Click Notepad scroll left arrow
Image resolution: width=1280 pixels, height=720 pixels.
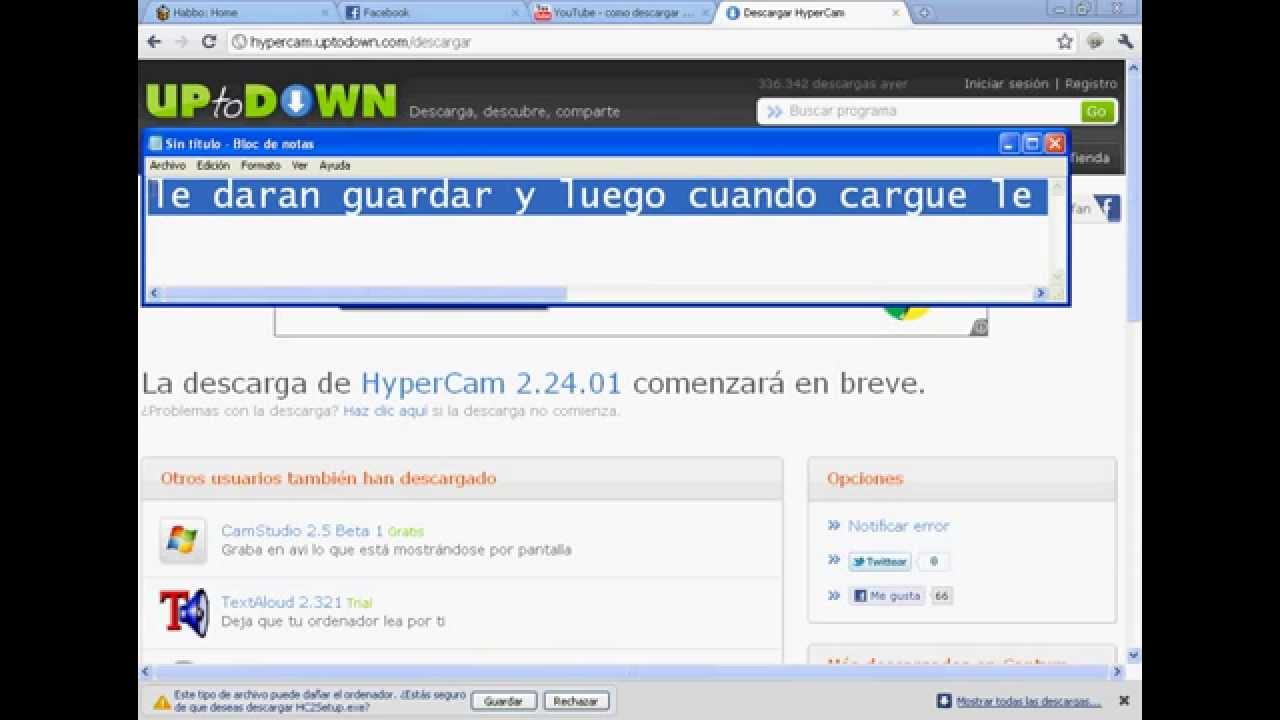tap(154, 293)
